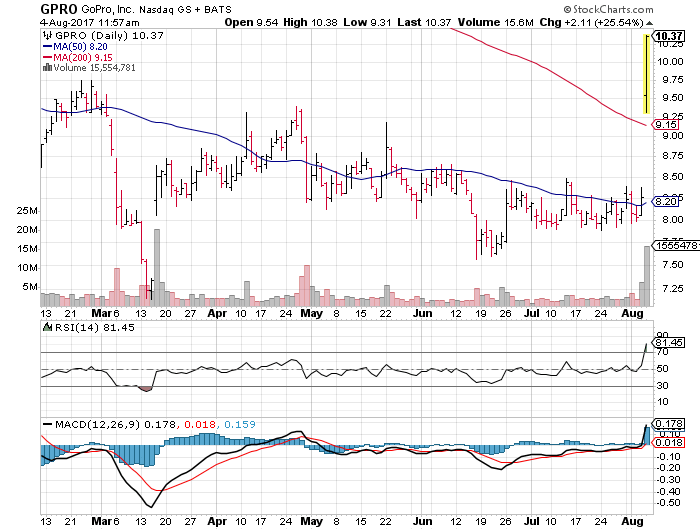Click the blue MA(50) line swatch in legend
The height and width of the screenshot is (530, 700).
(47, 46)
